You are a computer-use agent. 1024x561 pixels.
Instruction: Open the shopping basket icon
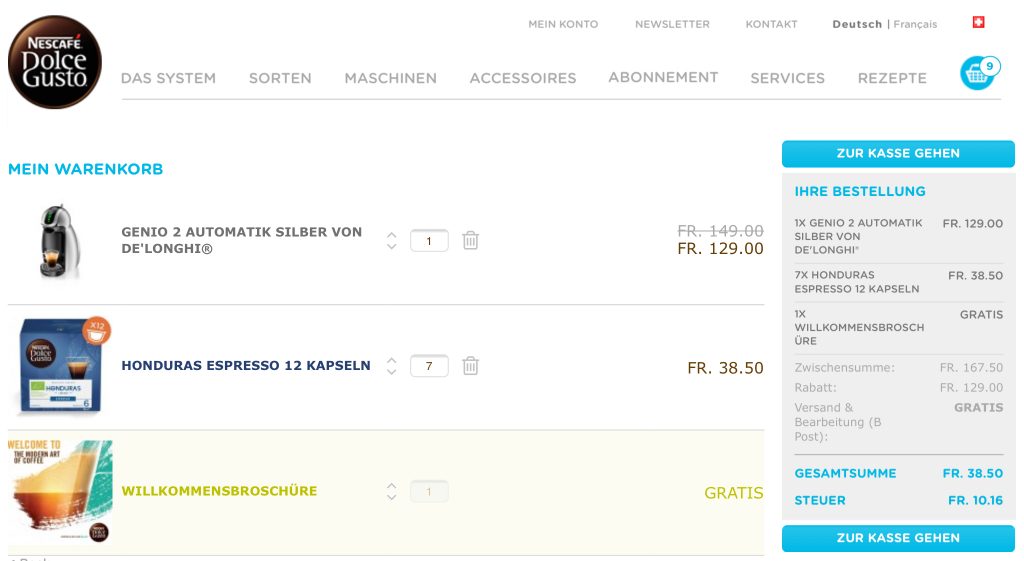click(x=978, y=73)
